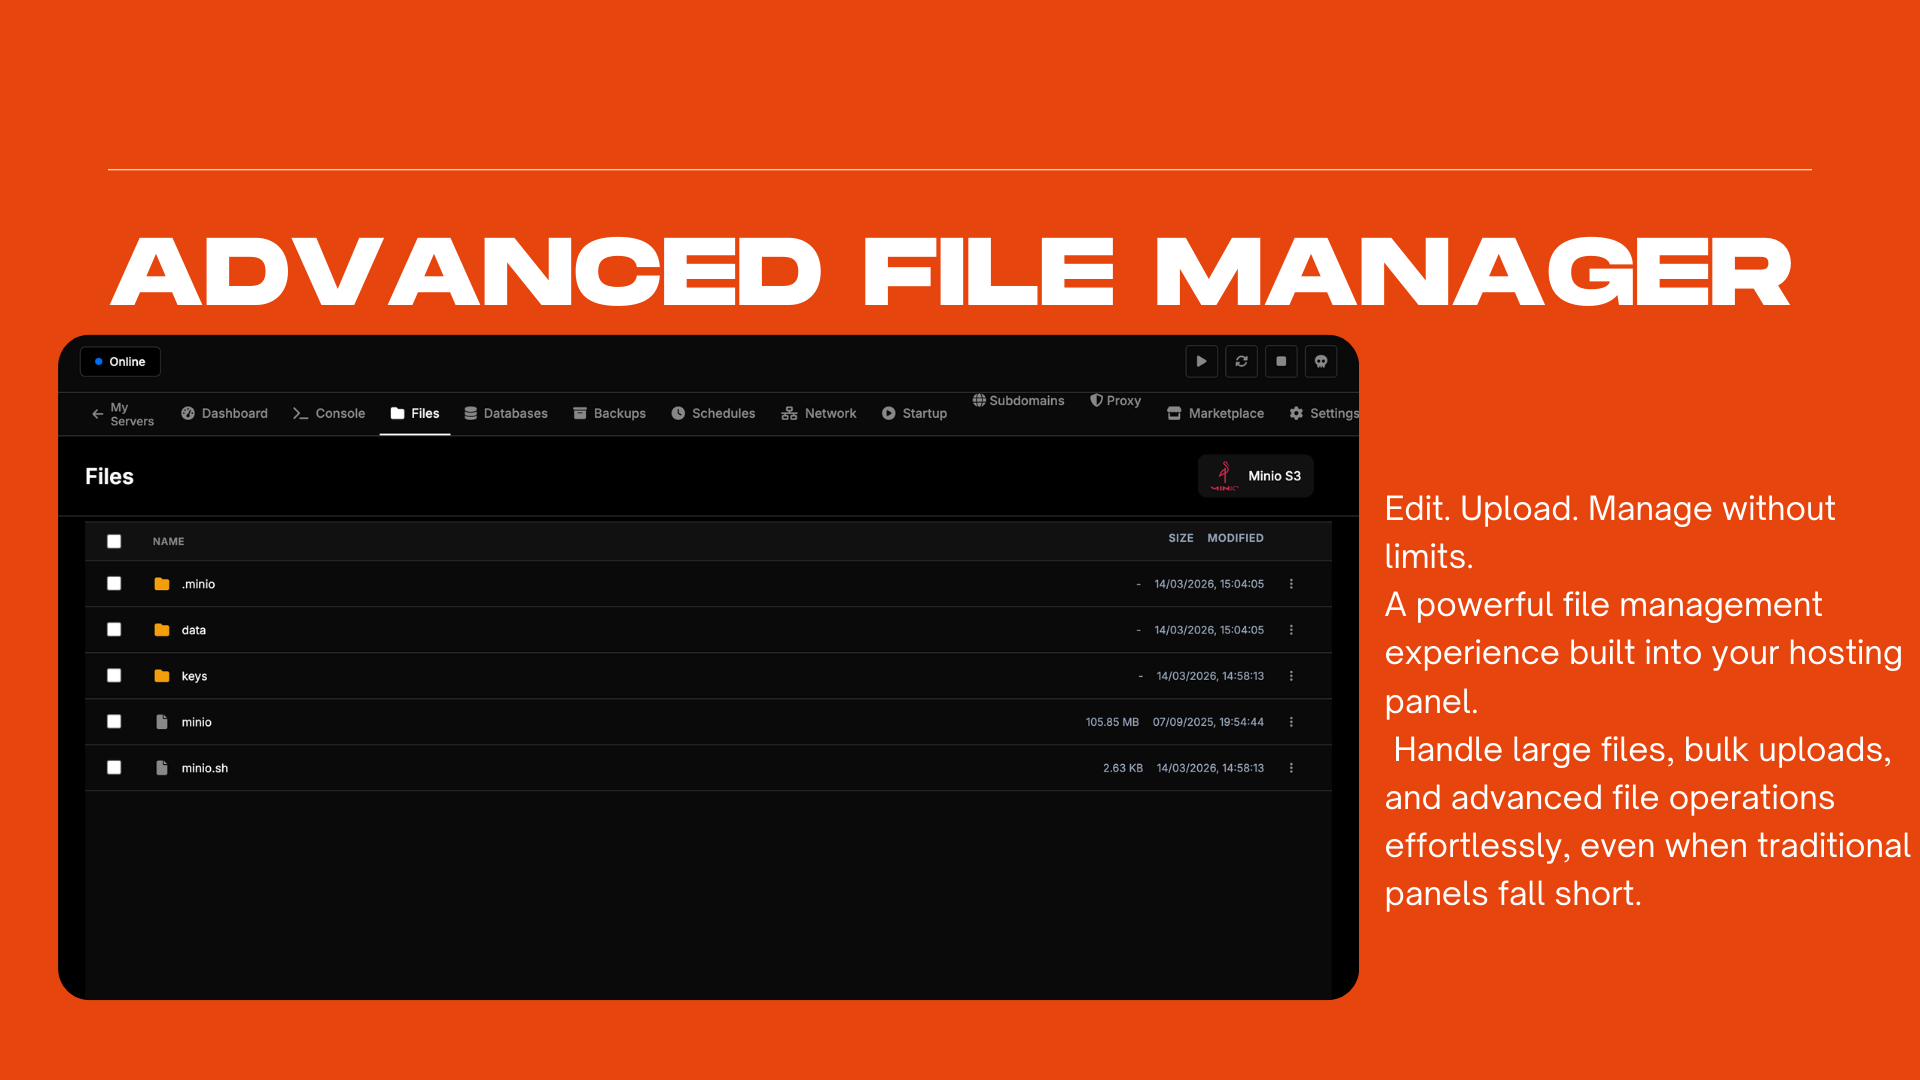Open the data folder by name
Viewport: 1920px width, 1080px height.
click(x=194, y=630)
